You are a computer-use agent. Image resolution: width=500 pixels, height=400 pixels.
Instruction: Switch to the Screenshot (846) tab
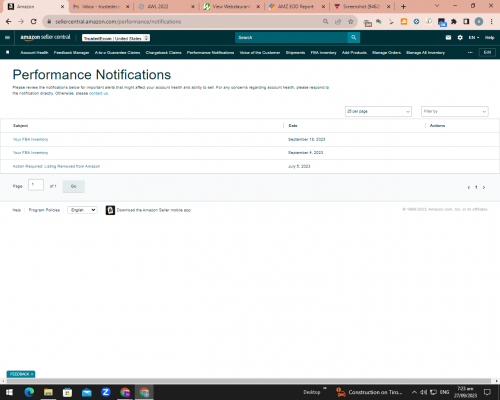(x=362, y=6)
